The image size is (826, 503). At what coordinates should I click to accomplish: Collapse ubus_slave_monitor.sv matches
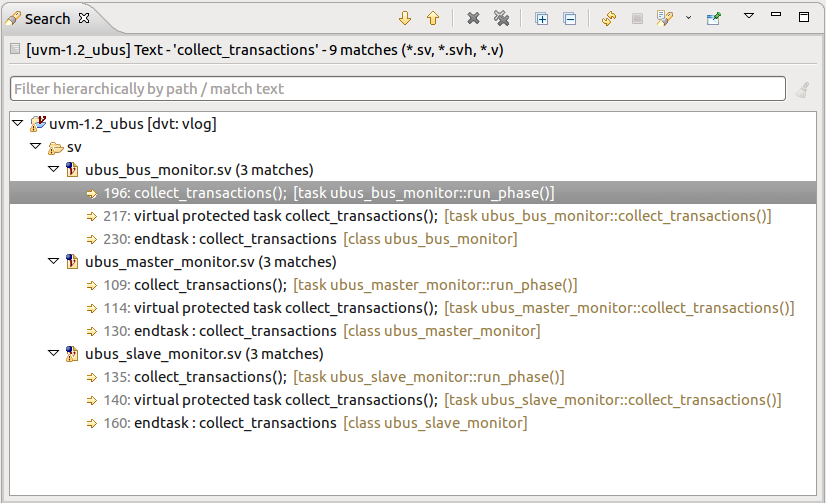tap(53, 354)
